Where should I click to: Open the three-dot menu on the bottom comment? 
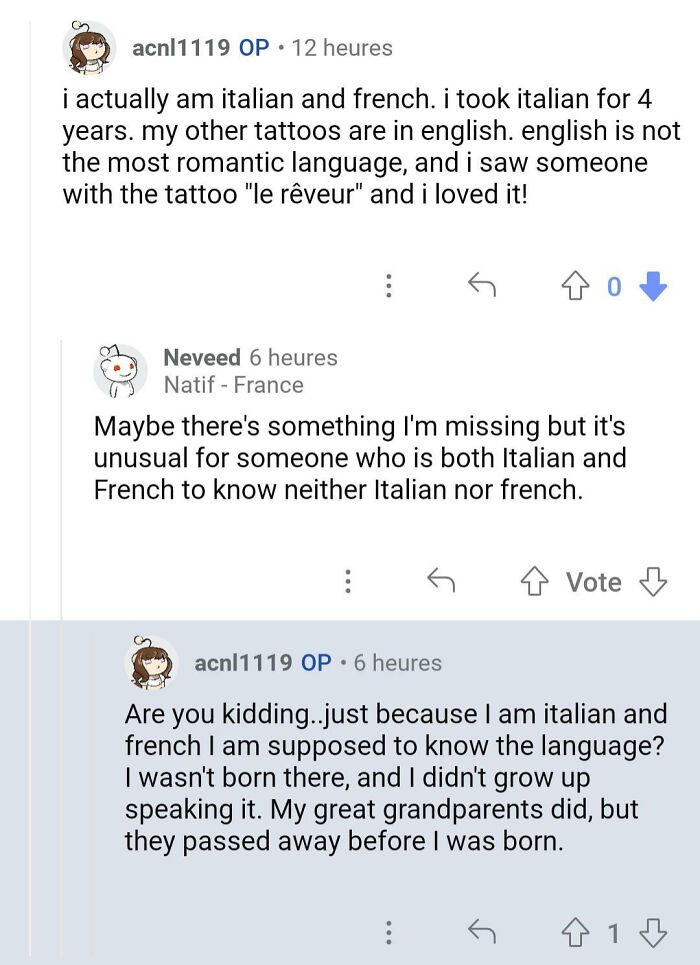click(x=389, y=929)
